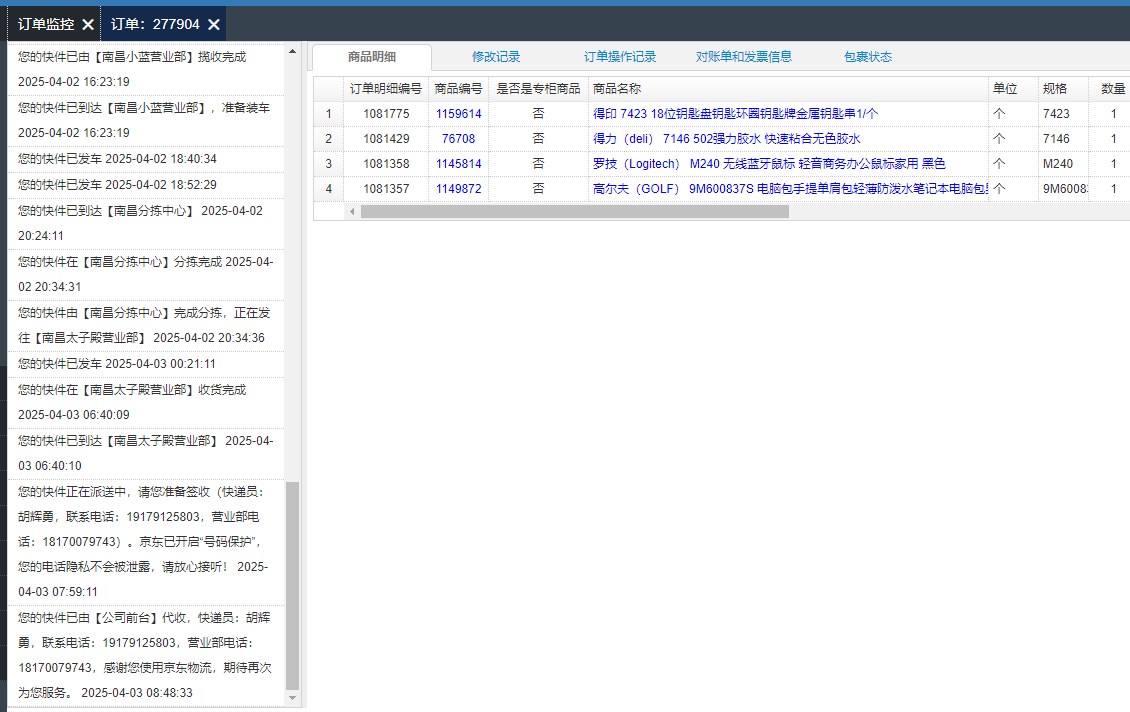Click the tracking panel scroll-up arrow
1130x712 pixels.
click(292, 51)
